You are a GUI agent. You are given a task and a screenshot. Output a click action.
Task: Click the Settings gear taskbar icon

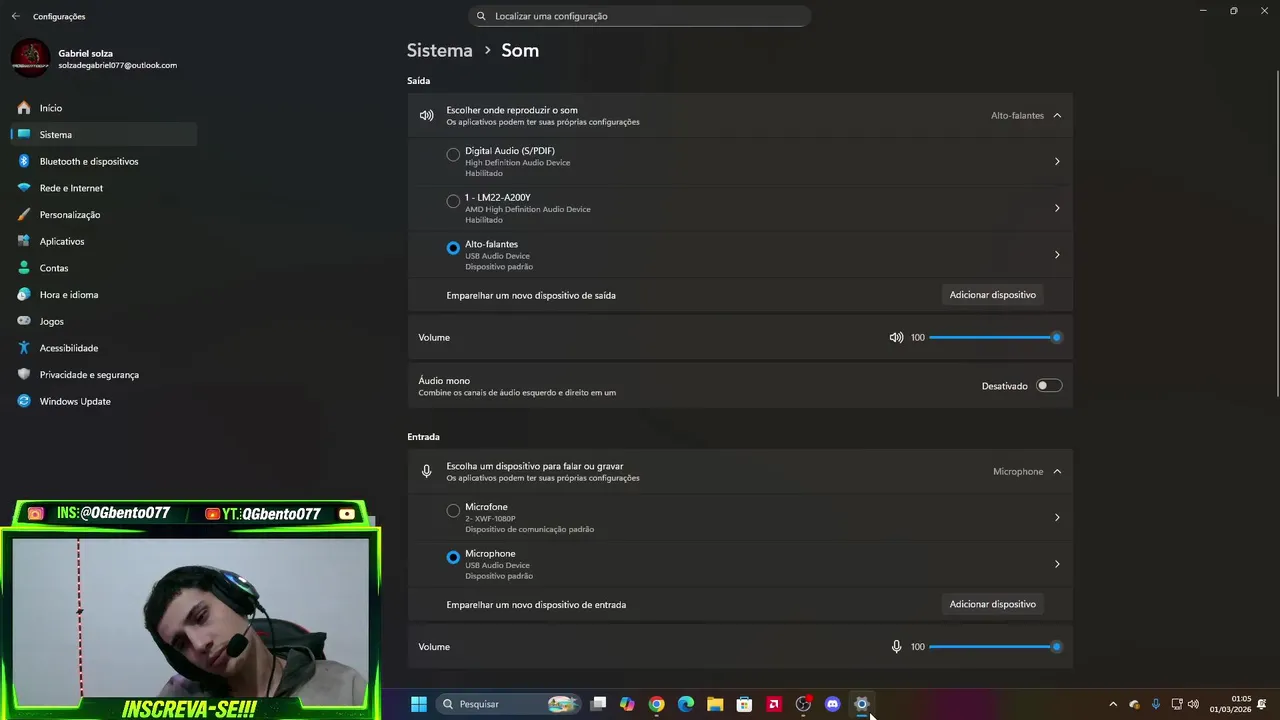(x=862, y=704)
